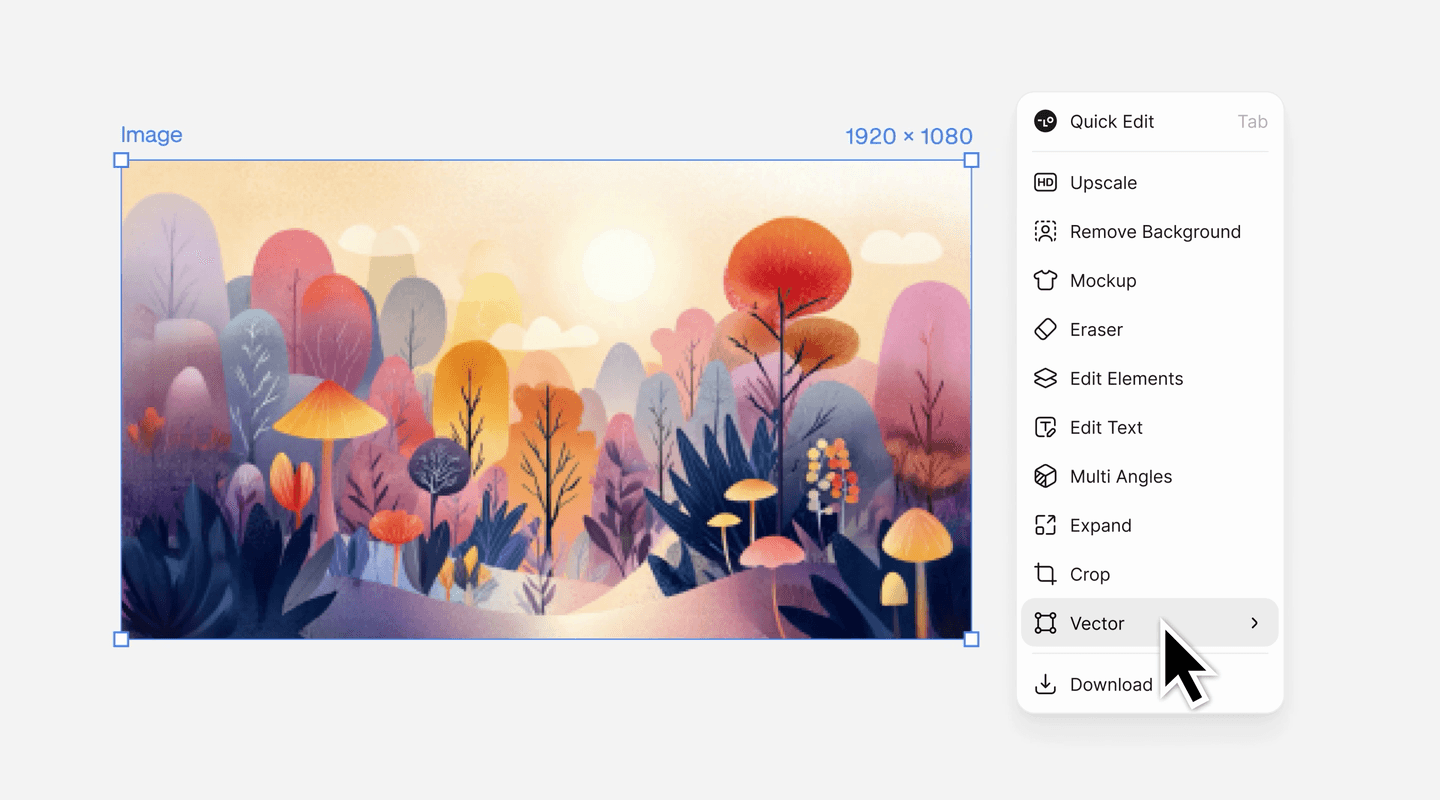Click the Expand arrows icon
The width and height of the screenshot is (1440, 800).
coord(1045,526)
